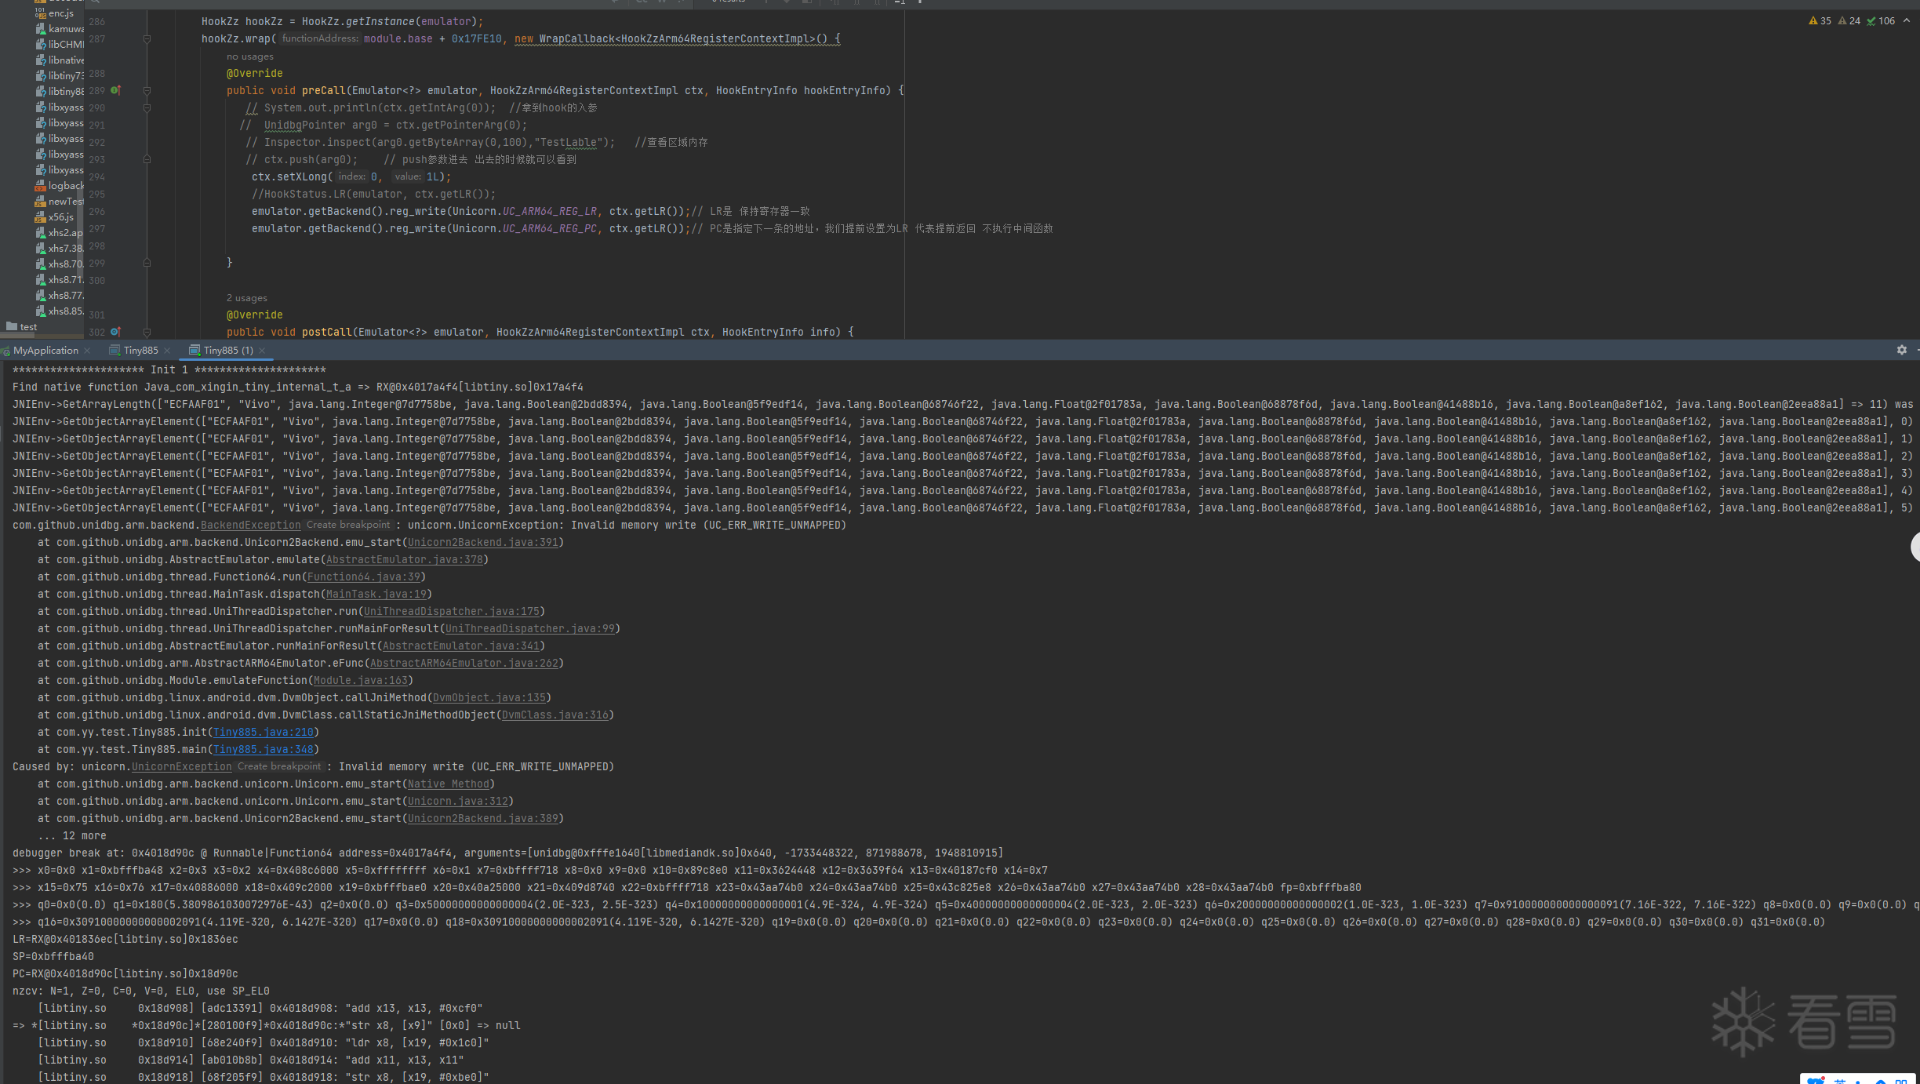
Task: Select the logback file in project tree
Action: pyautogui.click(x=65, y=186)
